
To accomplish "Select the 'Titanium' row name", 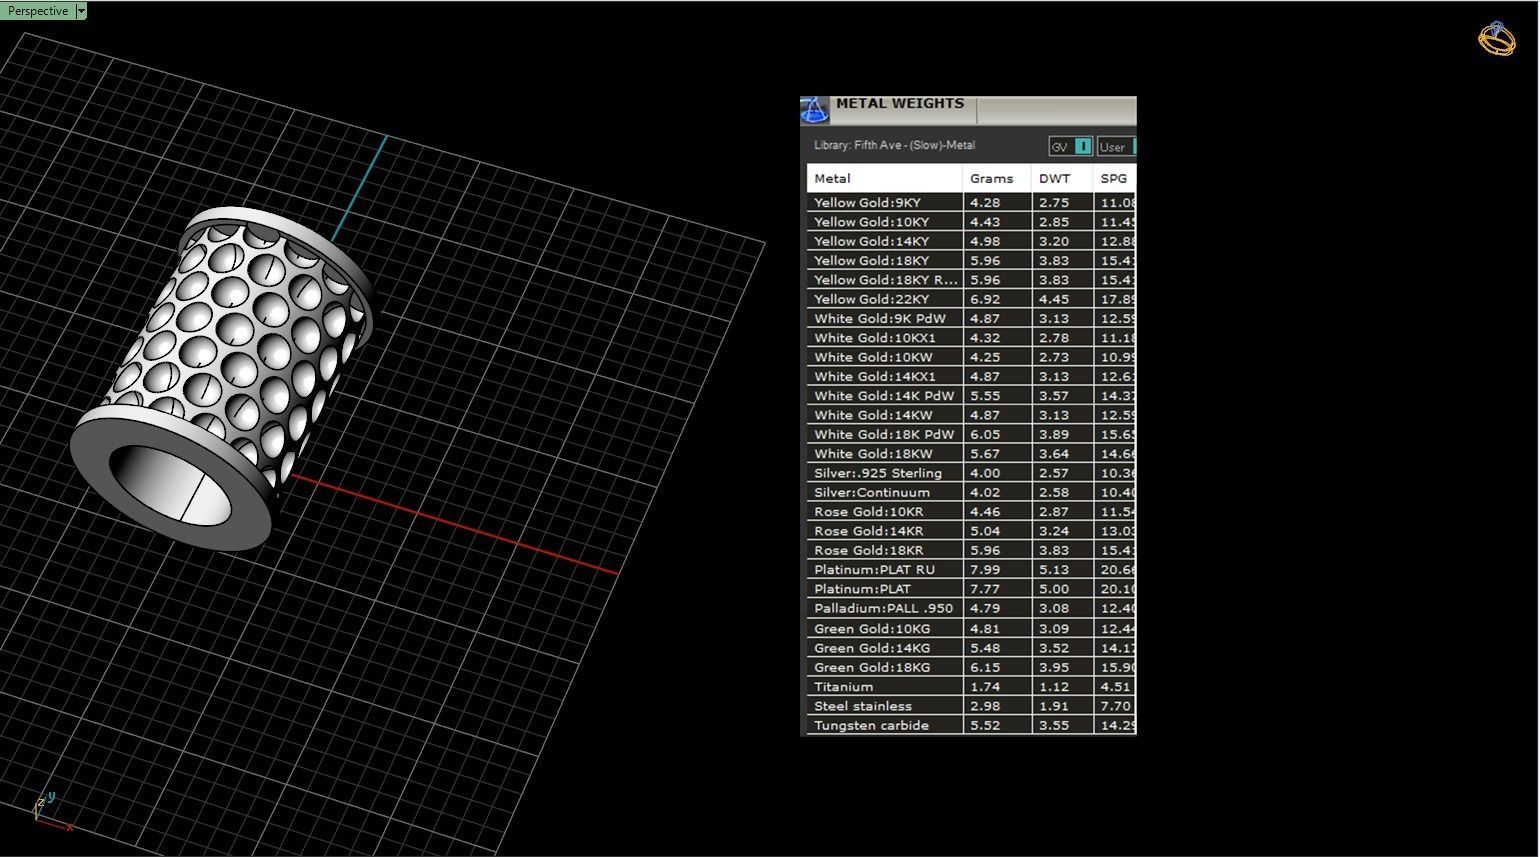I will click(x=843, y=687).
